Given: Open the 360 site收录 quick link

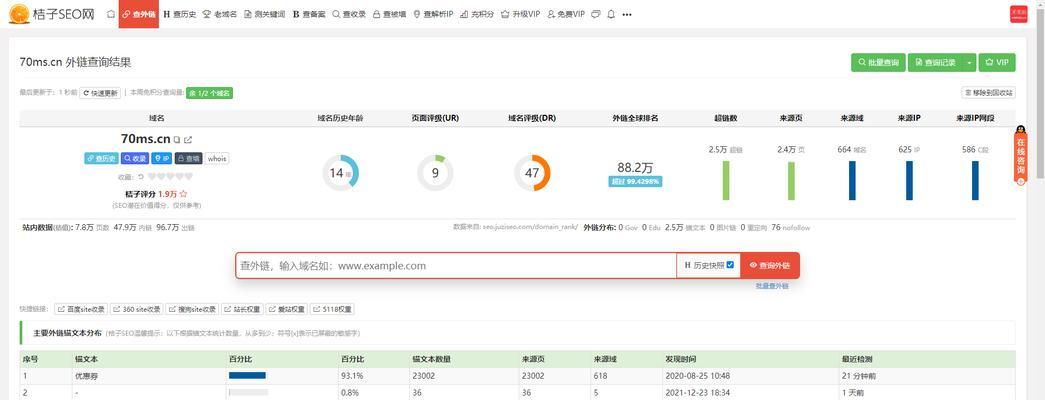Looking at the screenshot, I should pyautogui.click(x=137, y=309).
